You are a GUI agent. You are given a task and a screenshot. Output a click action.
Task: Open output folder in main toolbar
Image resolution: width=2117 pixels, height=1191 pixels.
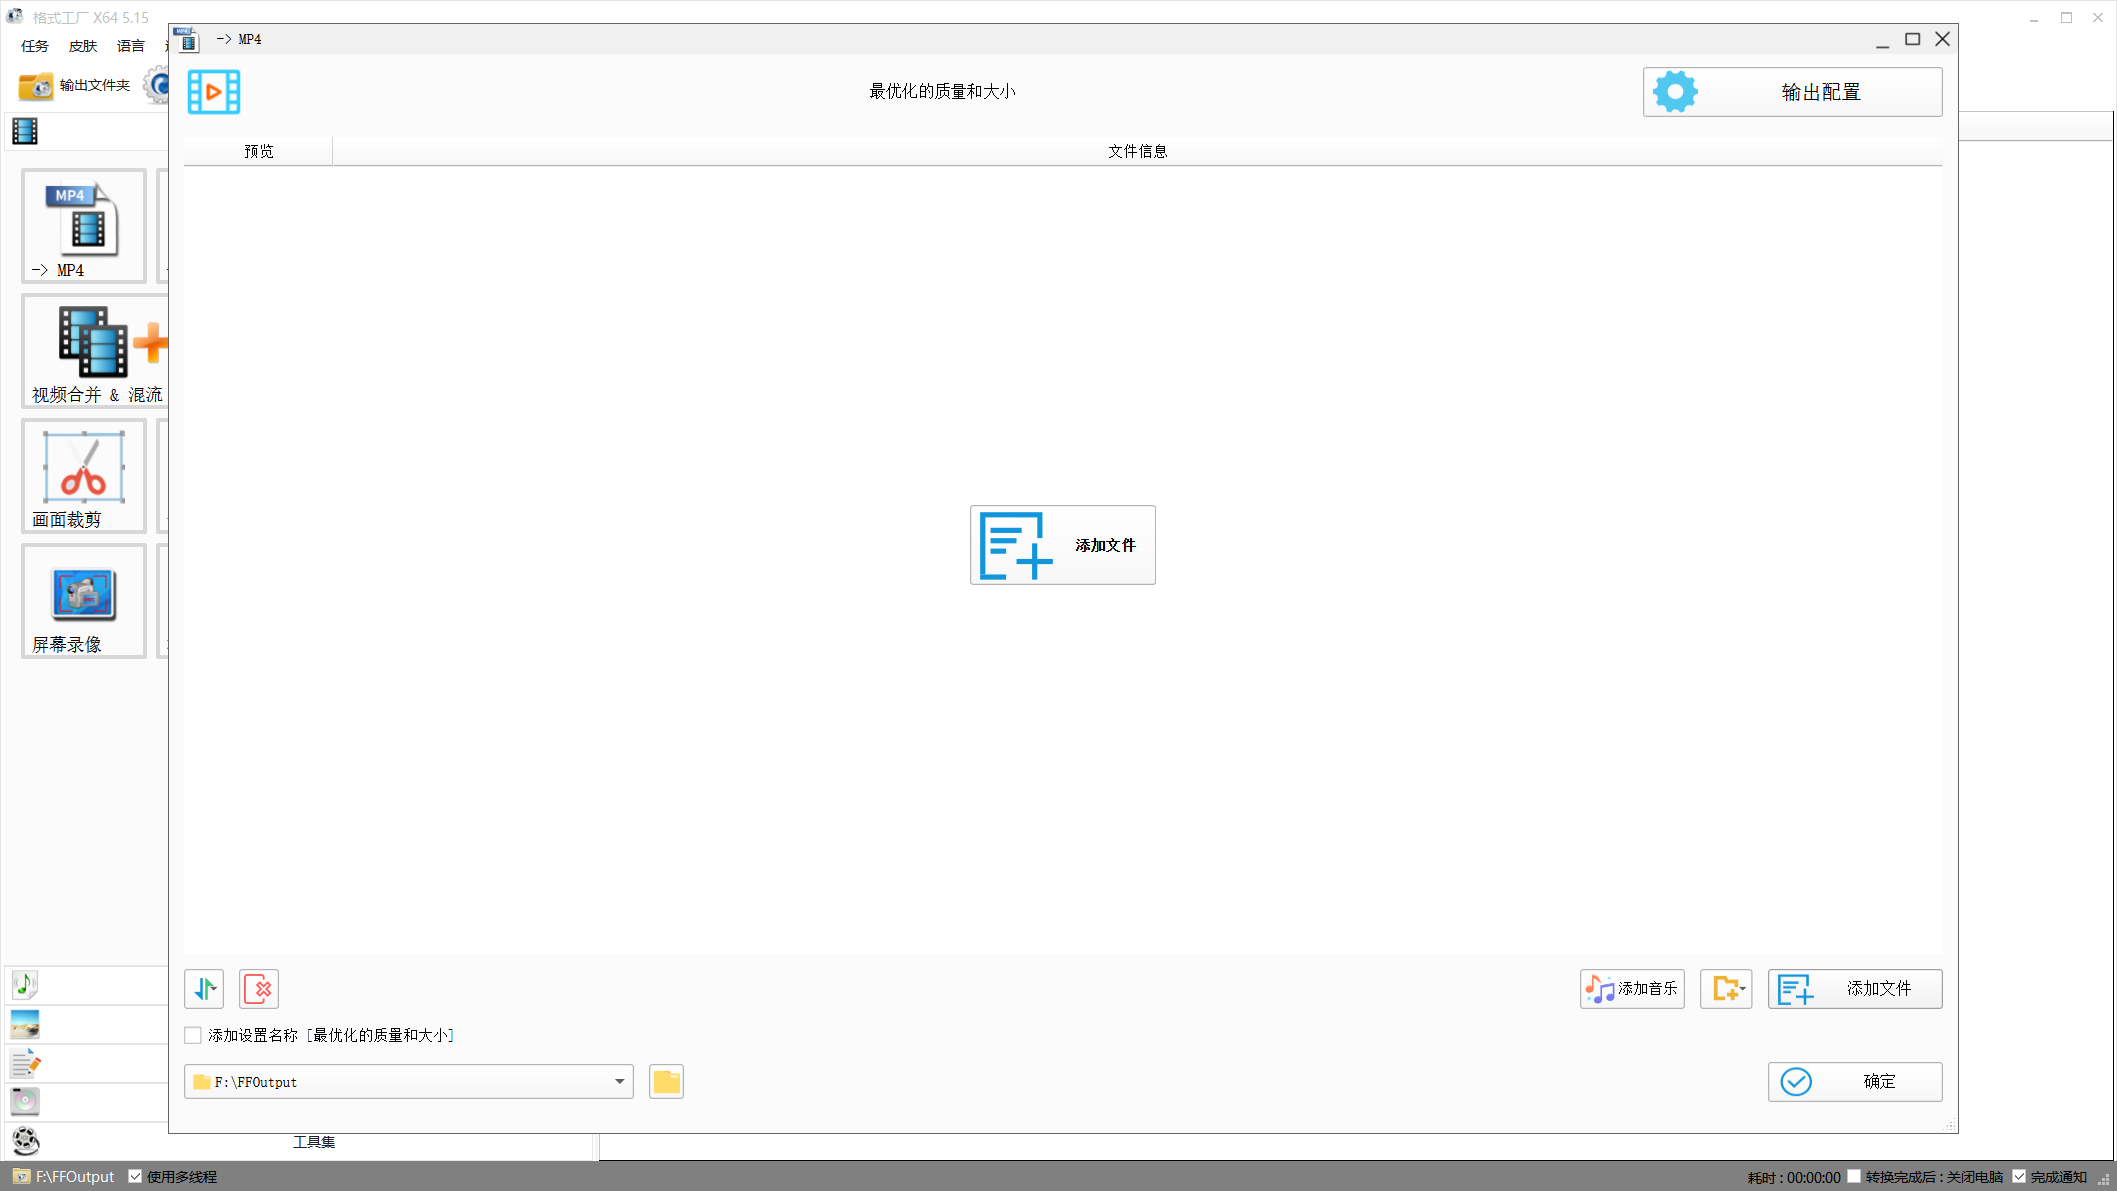(x=75, y=86)
